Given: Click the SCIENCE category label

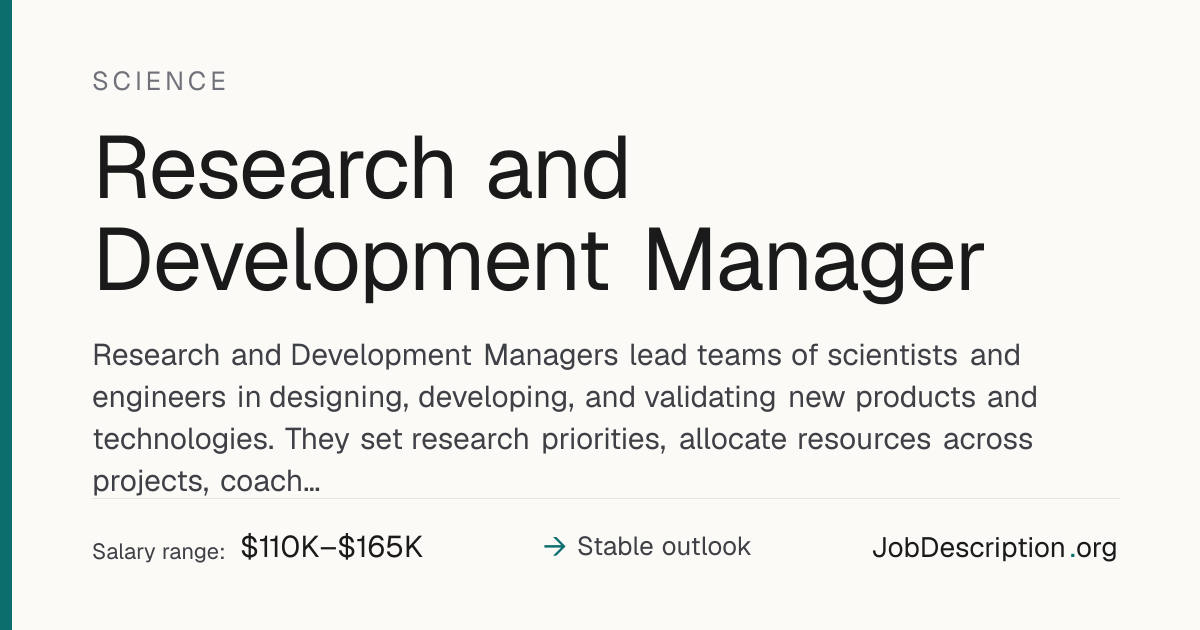Looking at the screenshot, I should (x=160, y=82).
